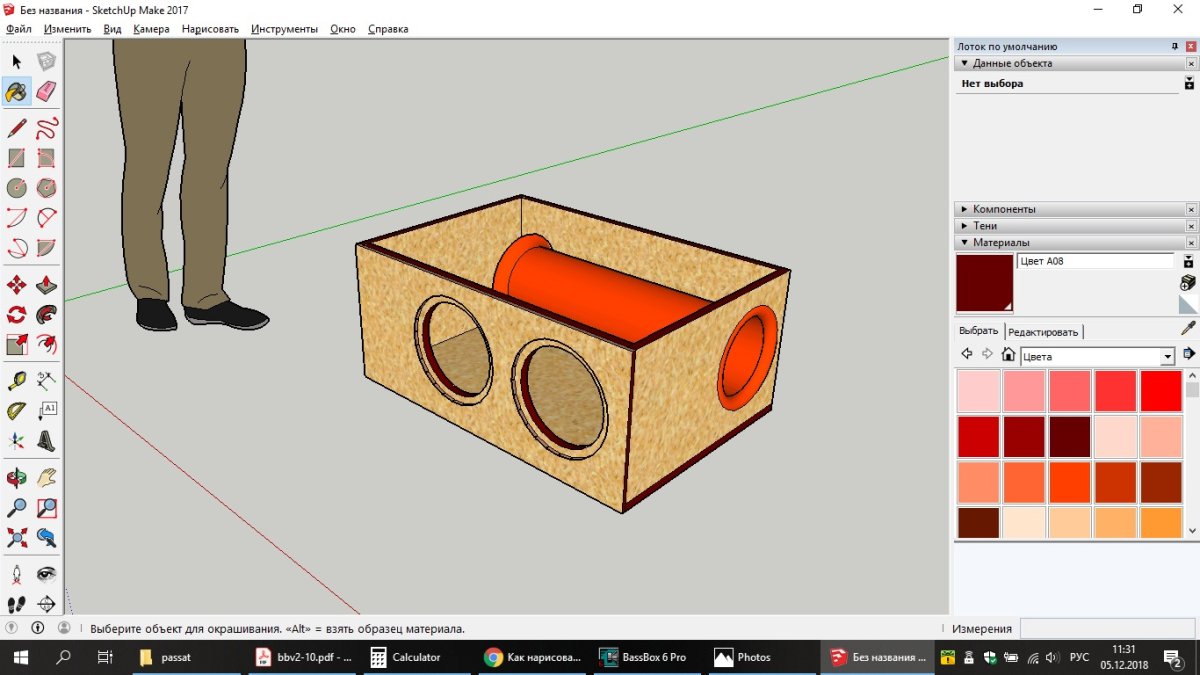Pick the bright red color swatch
This screenshot has height=675, width=1200.
pos(1161,391)
